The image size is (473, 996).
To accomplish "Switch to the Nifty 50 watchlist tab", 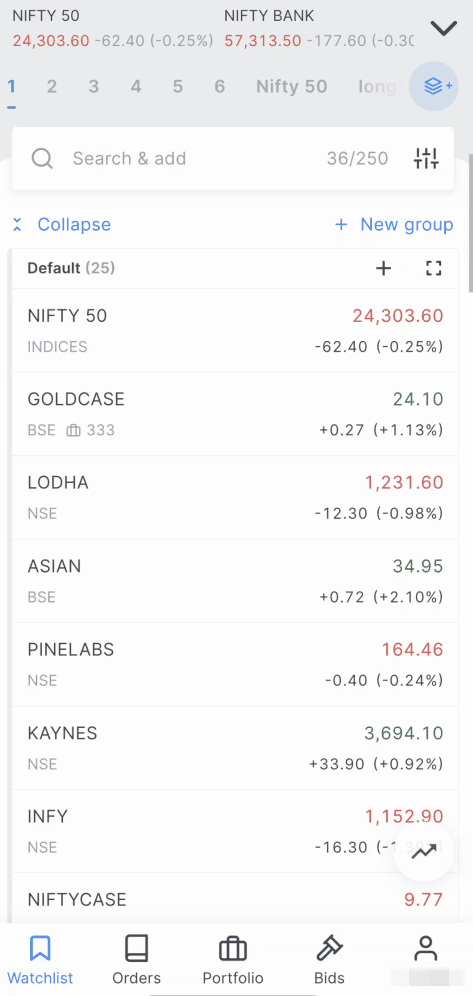I will [x=291, y=86].
